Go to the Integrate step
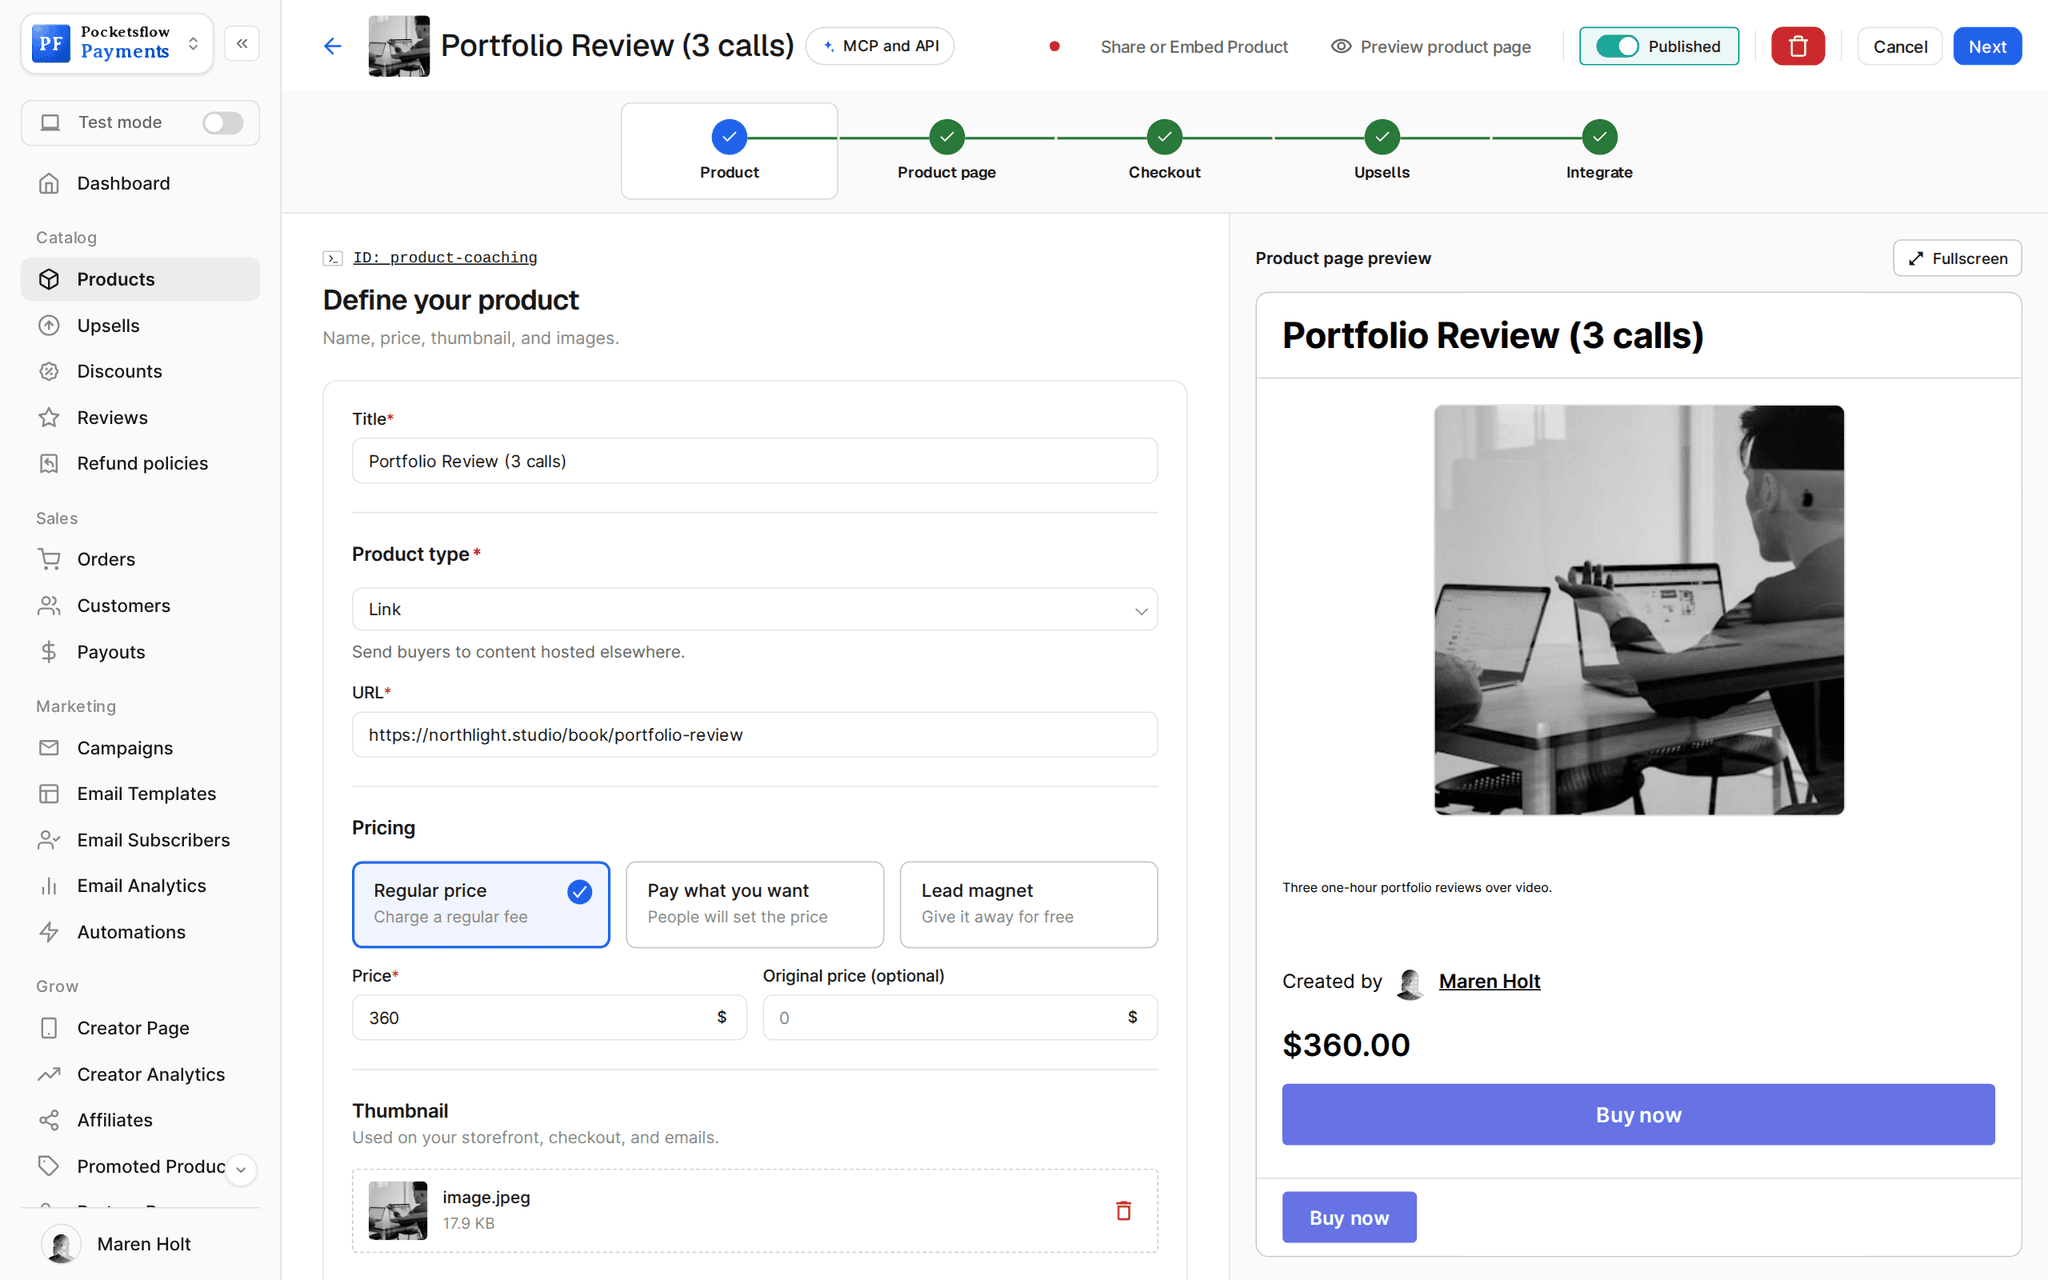The image size is (2048, 1280). (x=1599, y=151)
